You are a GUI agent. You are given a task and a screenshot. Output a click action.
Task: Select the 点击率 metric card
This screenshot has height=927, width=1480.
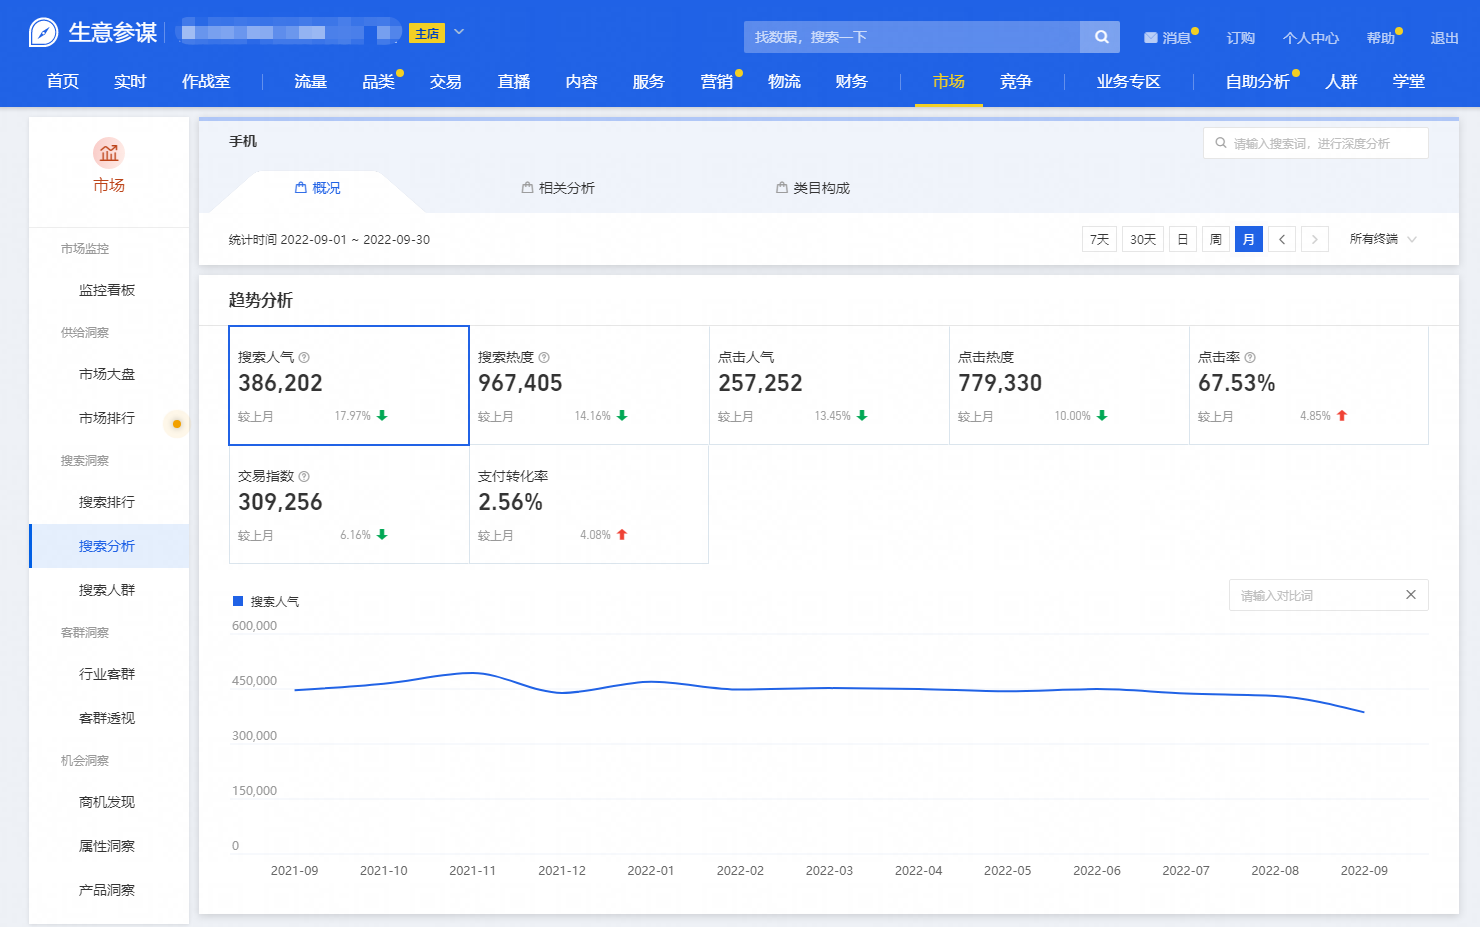point(1309,385)
